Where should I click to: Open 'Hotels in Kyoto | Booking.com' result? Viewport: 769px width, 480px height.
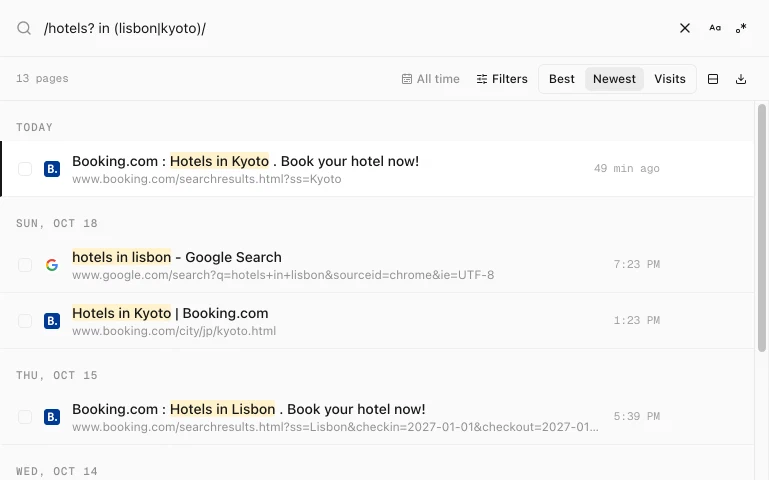(170, 313)
